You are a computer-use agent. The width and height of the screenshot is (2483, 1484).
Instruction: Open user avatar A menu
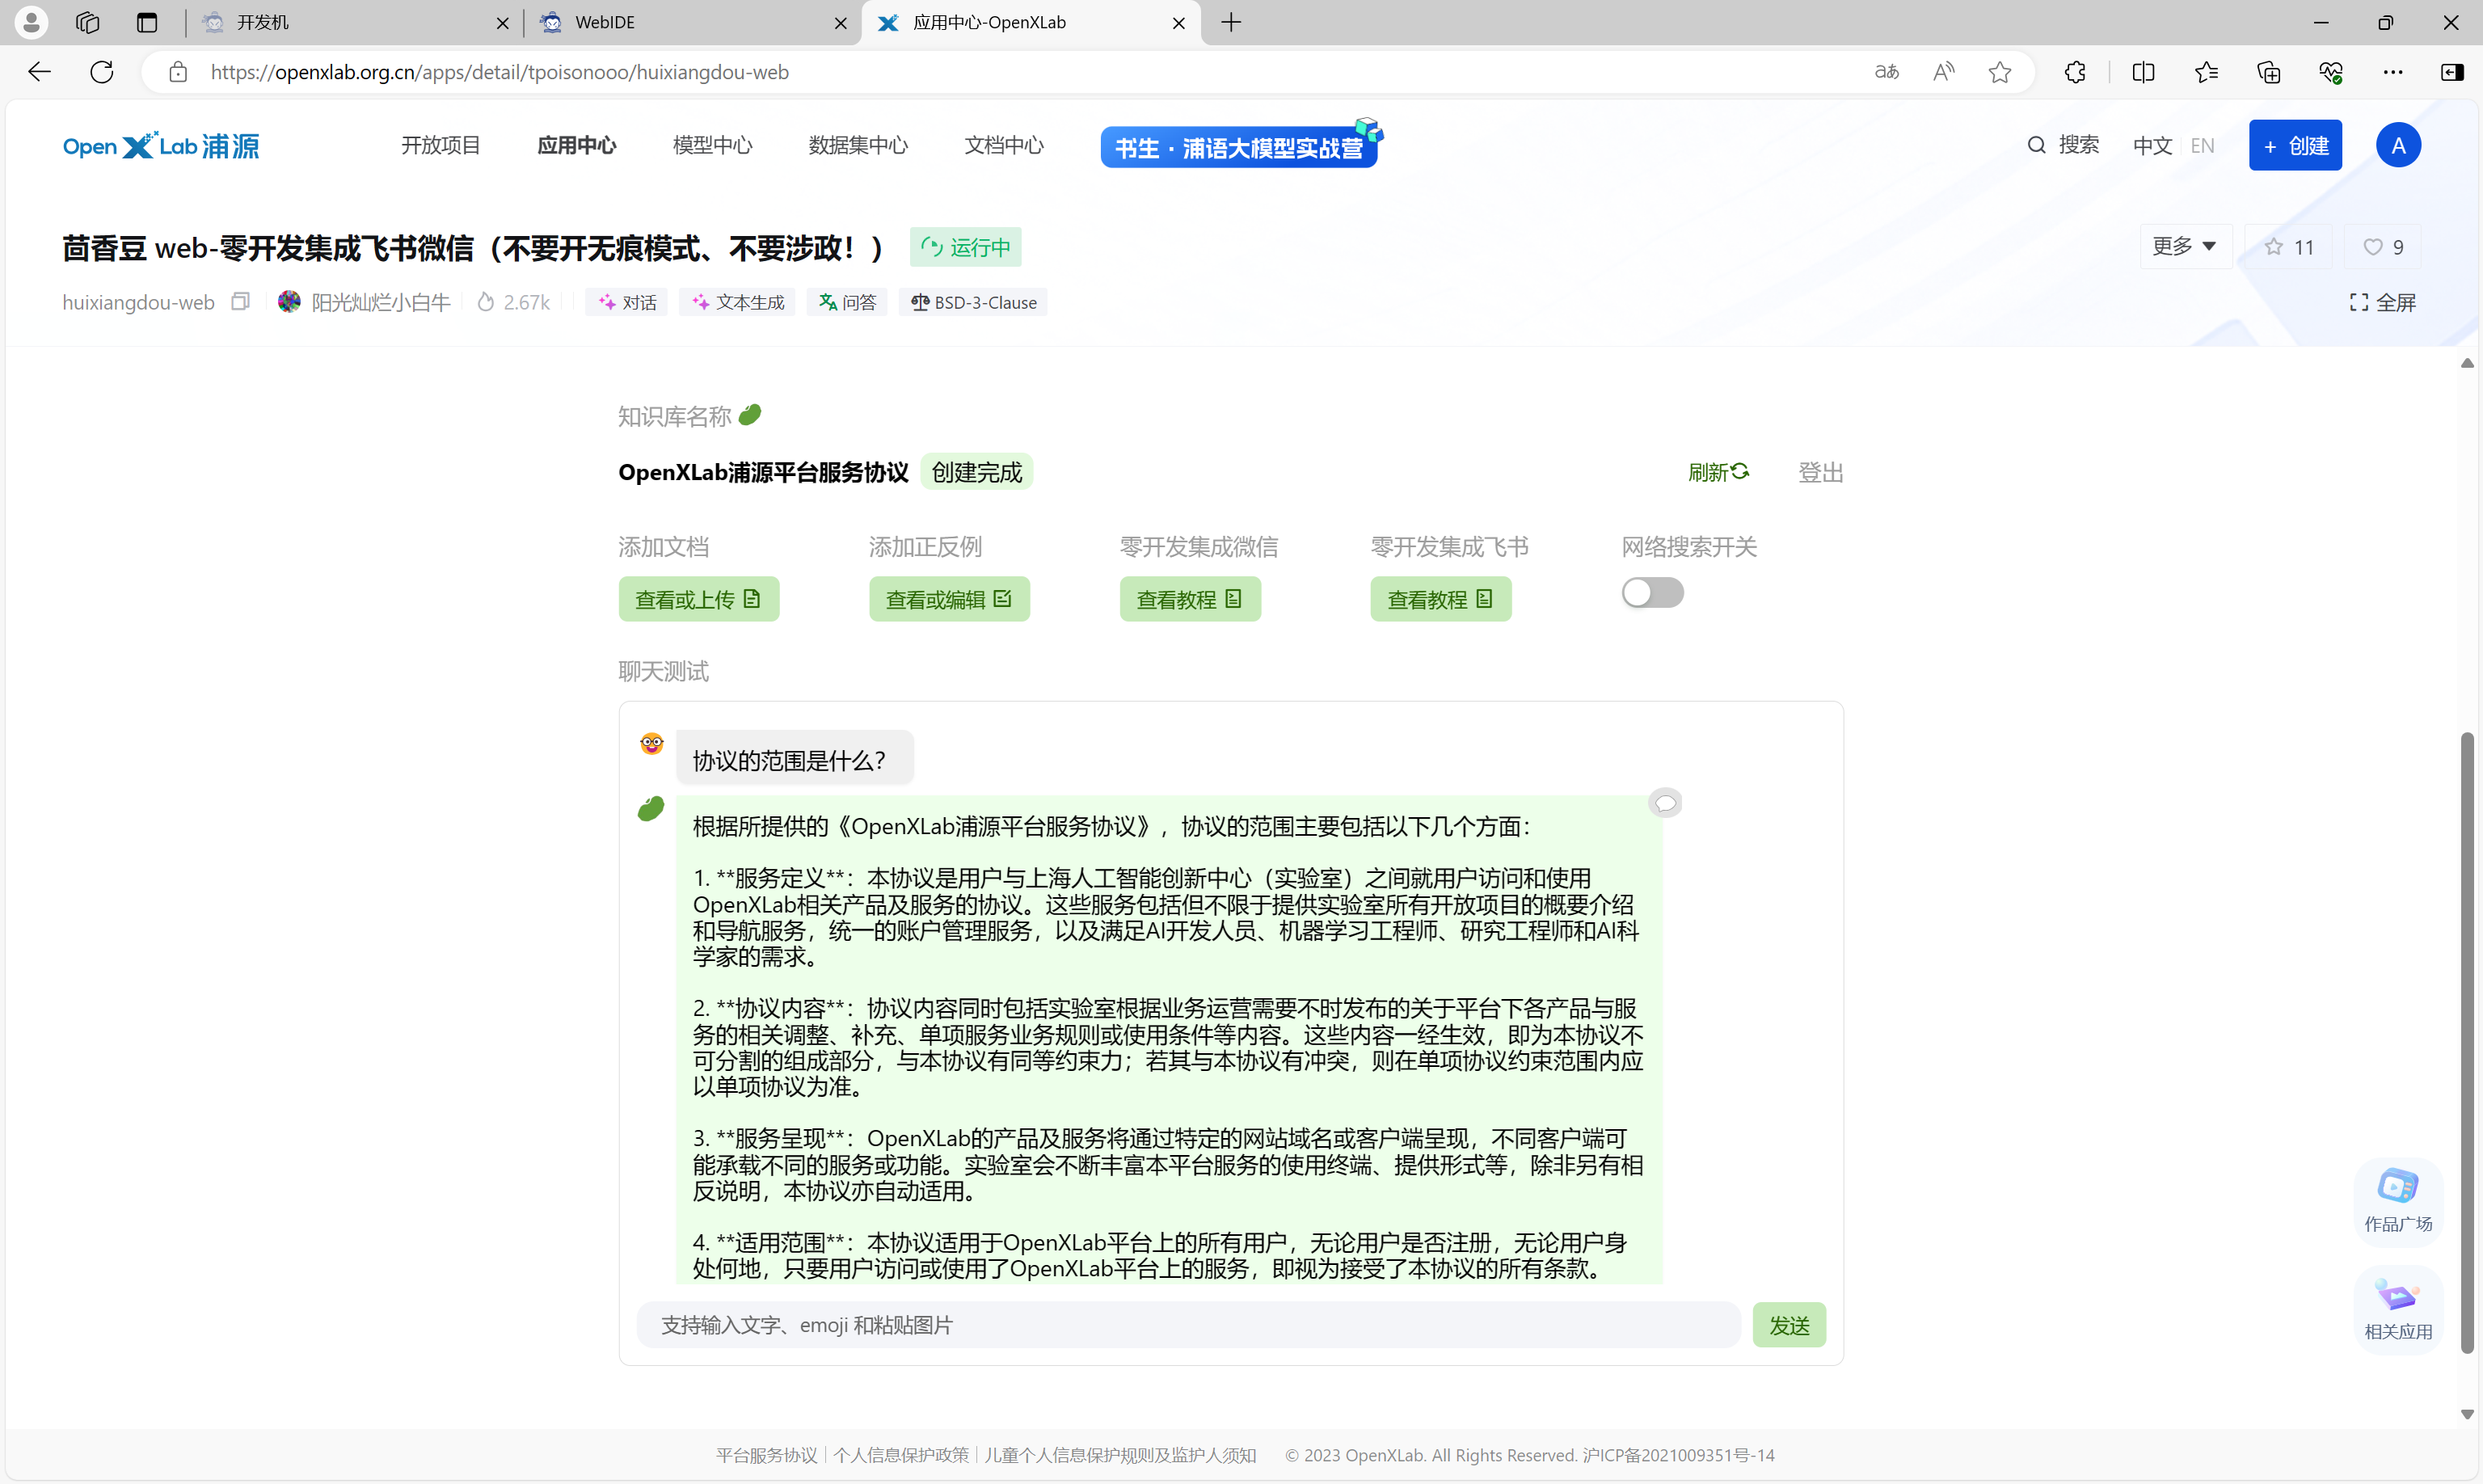2398,146
